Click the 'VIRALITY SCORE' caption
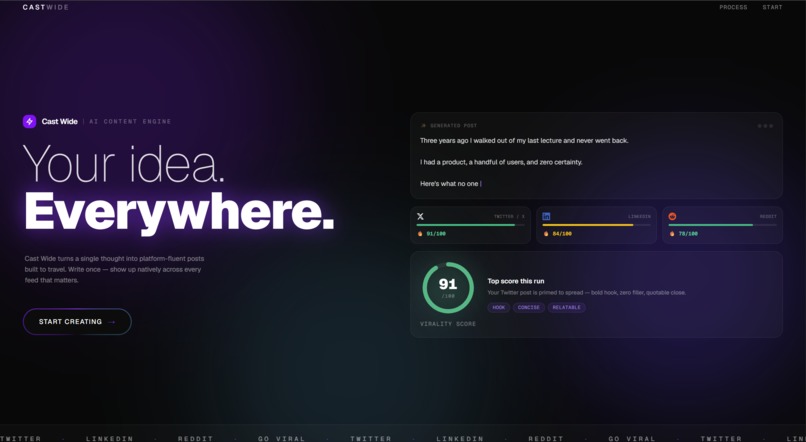 coord(448,324)
